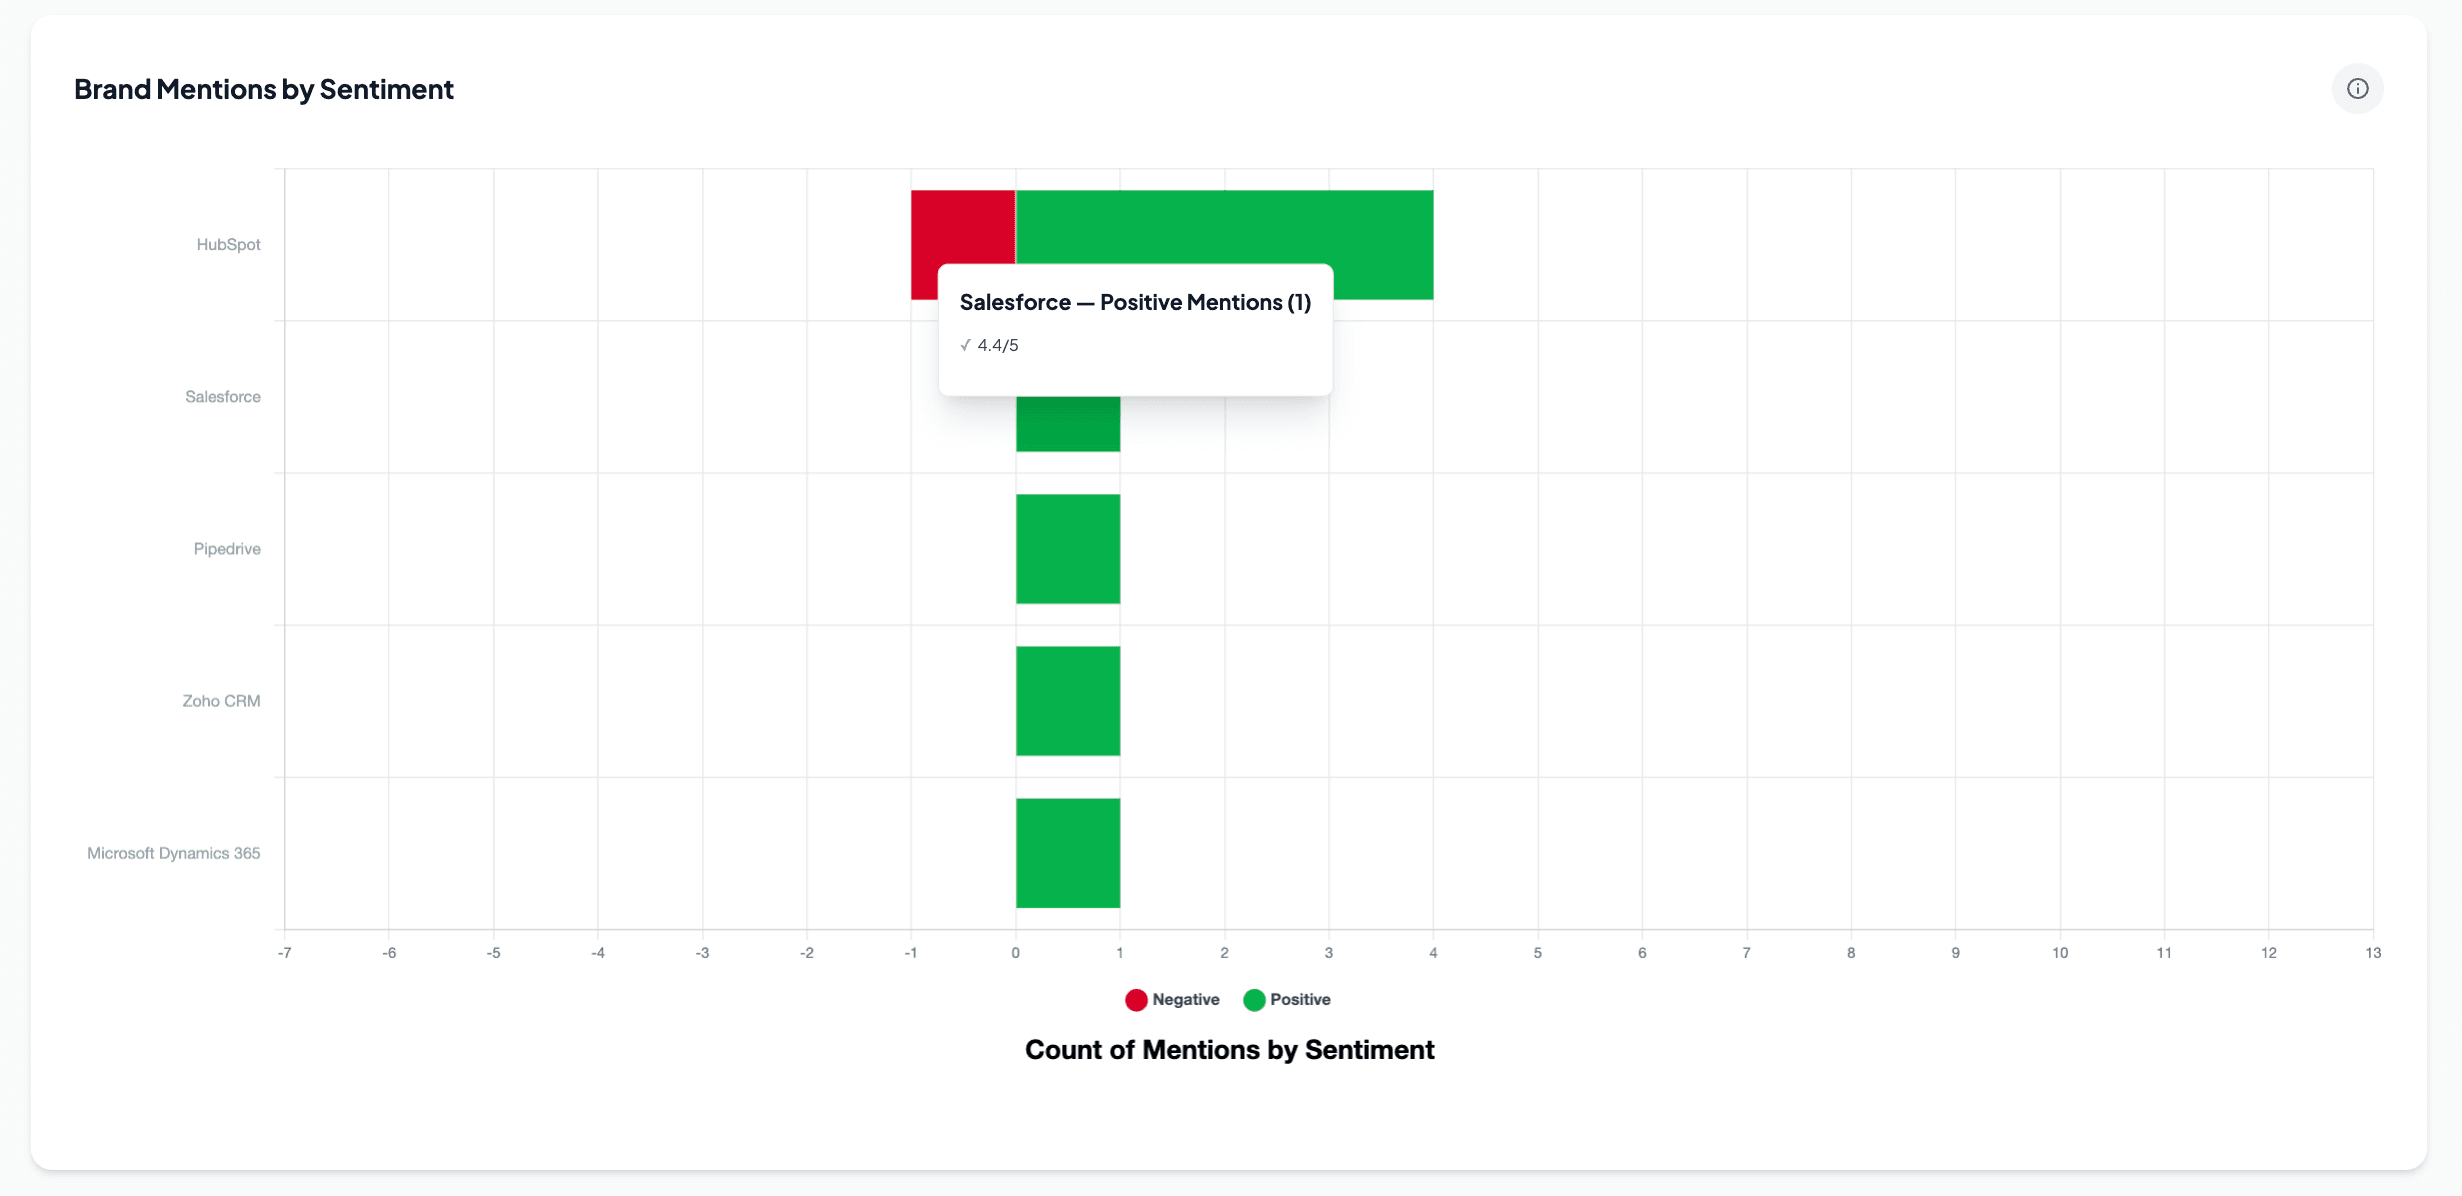This screenshot has height=1196, width=2462.
Task: Toggle the Positive legend entry
Action: (1287, 999)
